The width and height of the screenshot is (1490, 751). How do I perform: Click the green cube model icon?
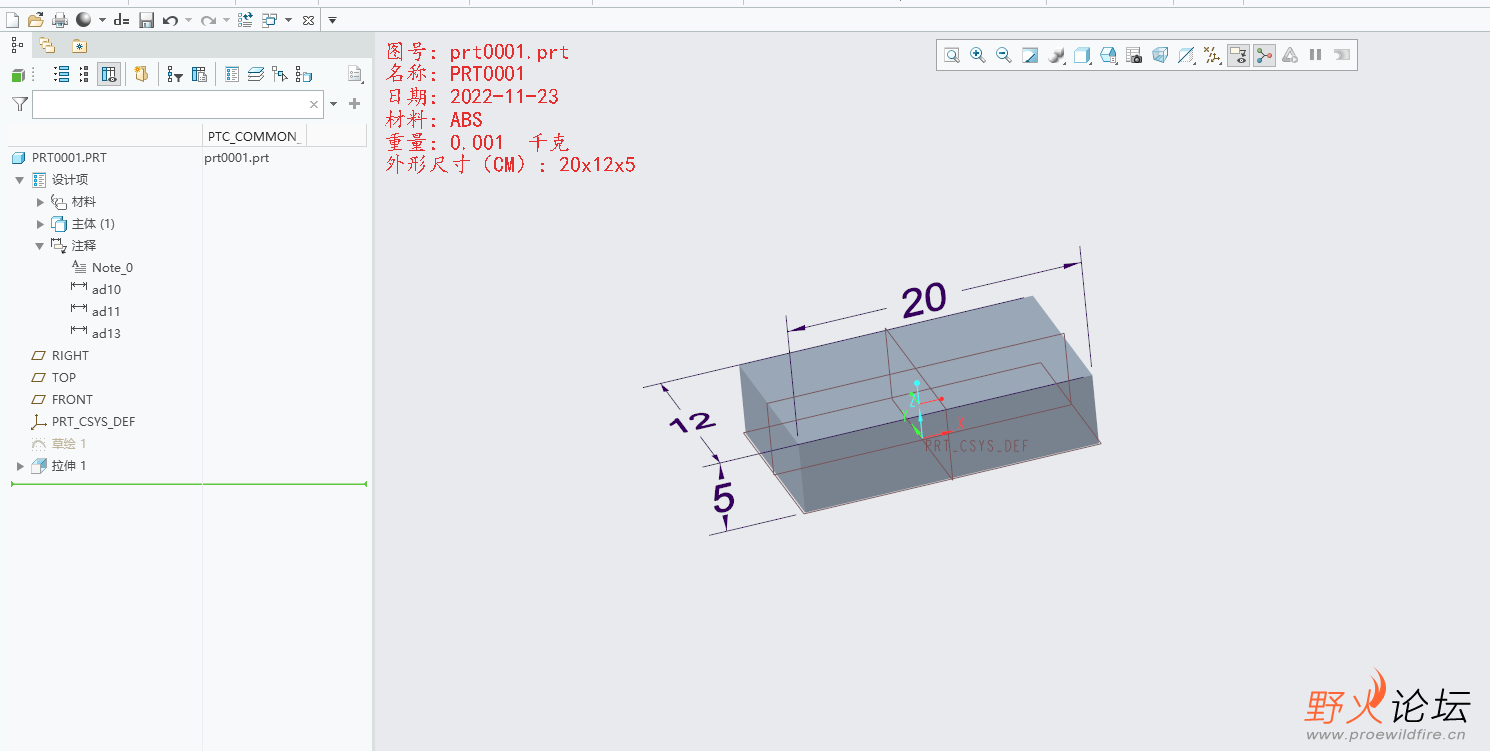point(17,74)
